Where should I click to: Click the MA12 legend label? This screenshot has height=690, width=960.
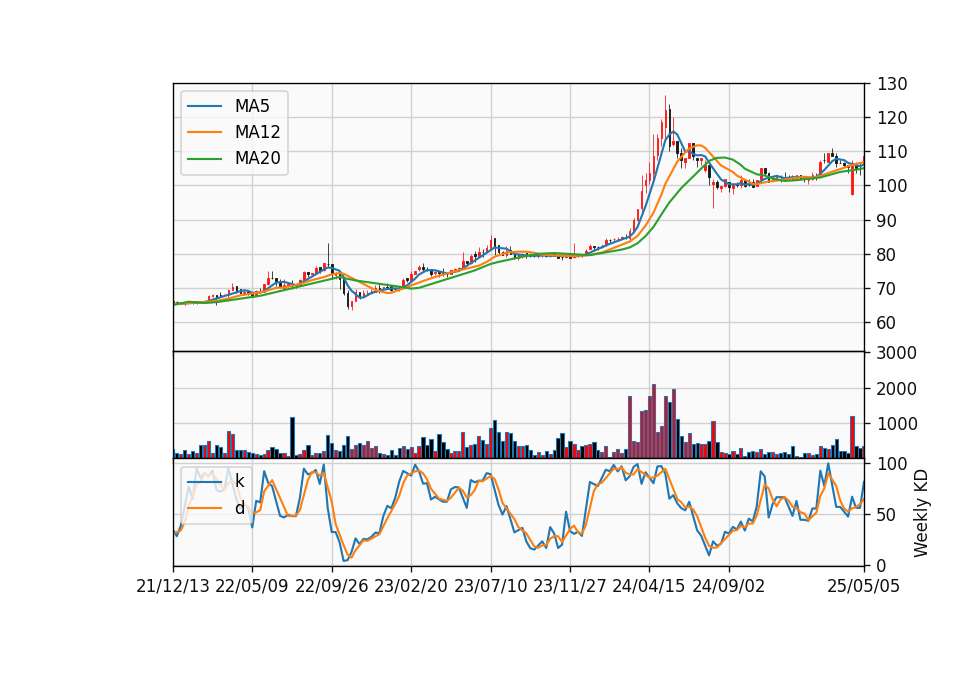[x=257, y=132]
